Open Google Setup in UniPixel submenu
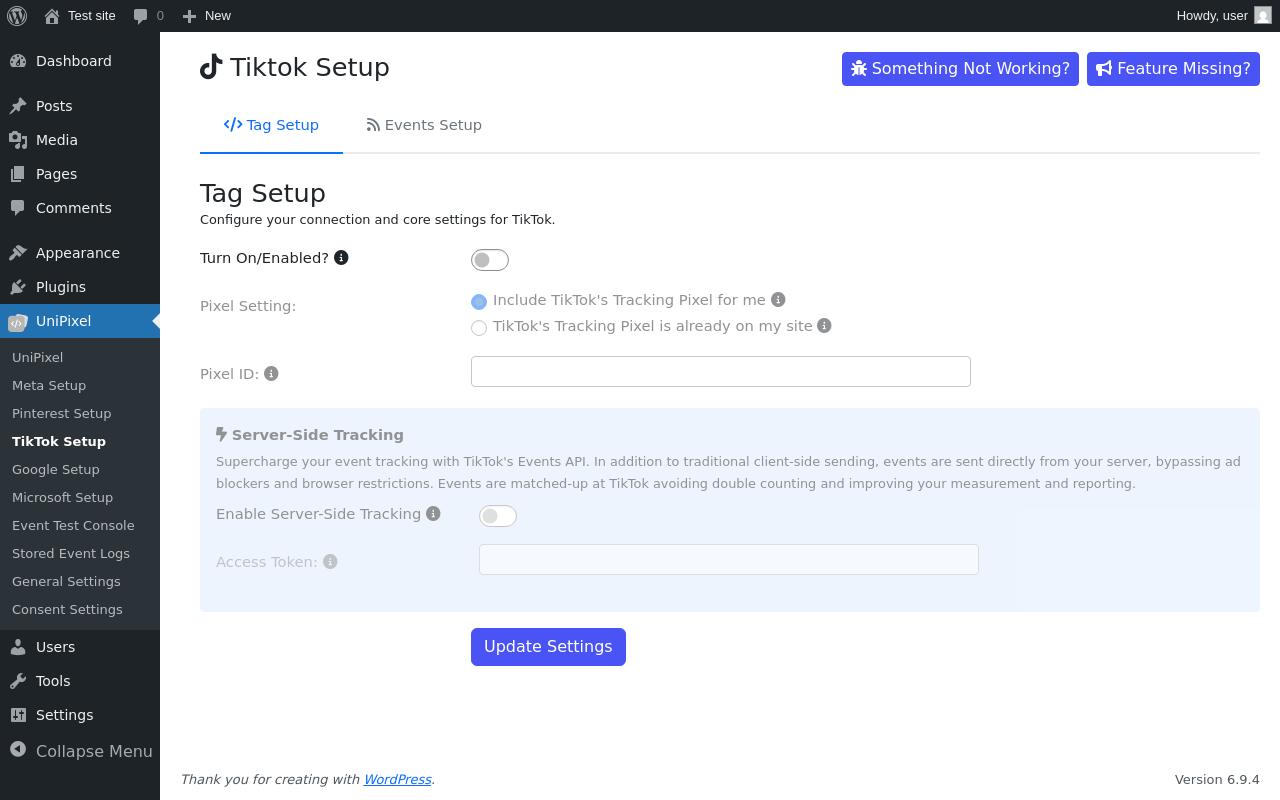1280x800 pixels. click(56, 469)
